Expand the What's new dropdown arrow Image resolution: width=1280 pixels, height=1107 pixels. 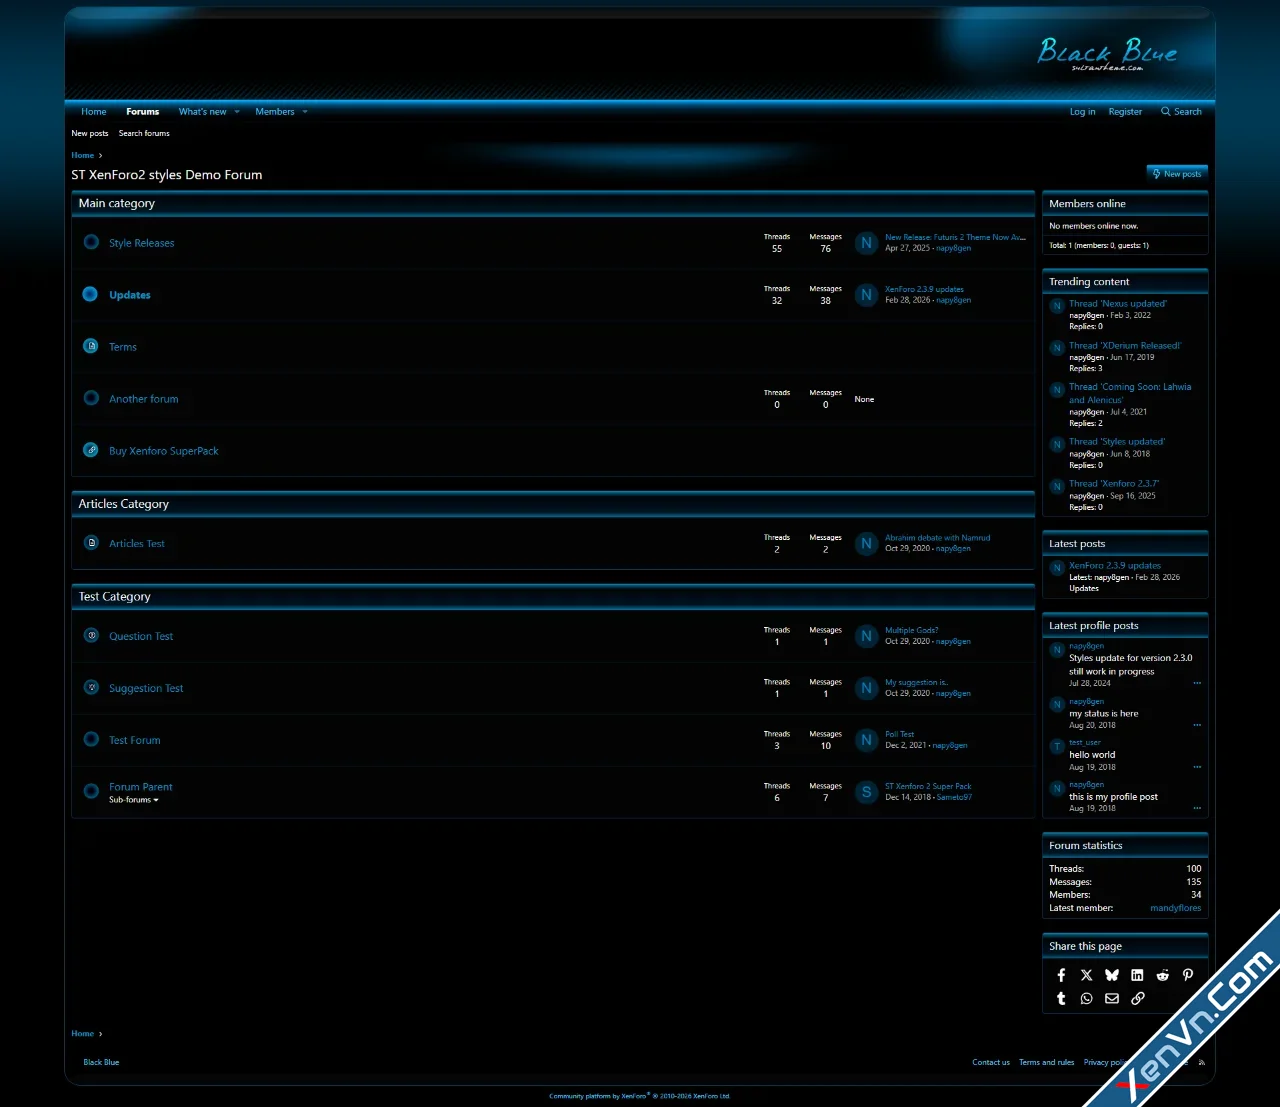(x=237, y=111)
